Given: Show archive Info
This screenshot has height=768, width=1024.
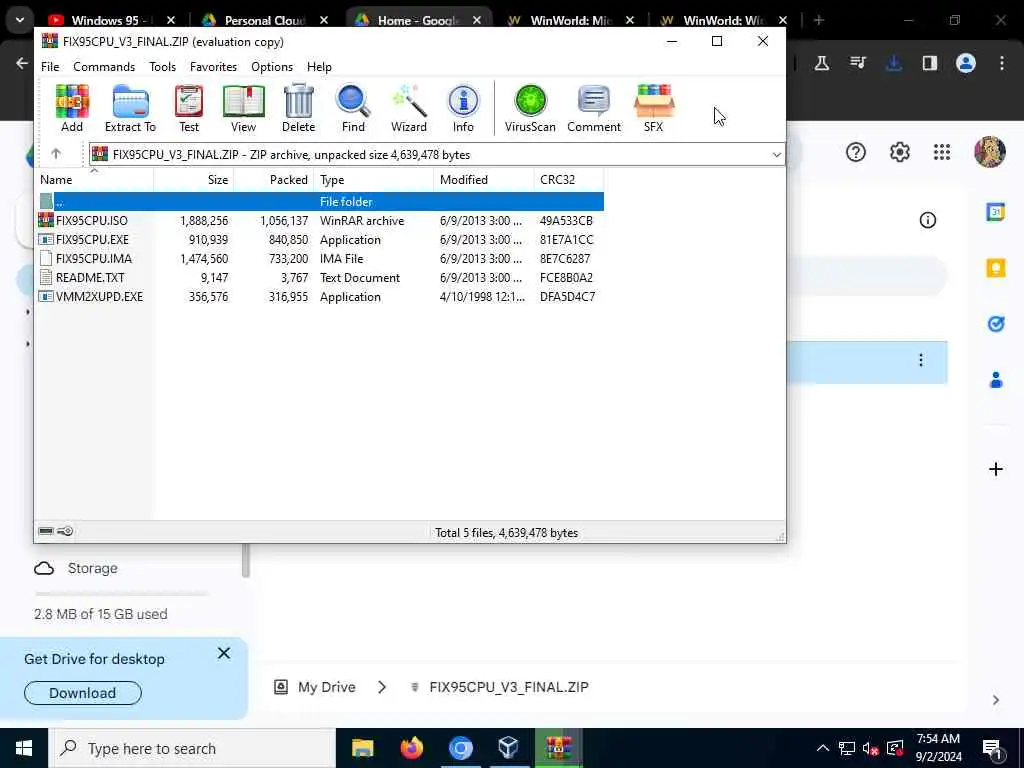Looking at the screenshot, I should coord(464,108).
